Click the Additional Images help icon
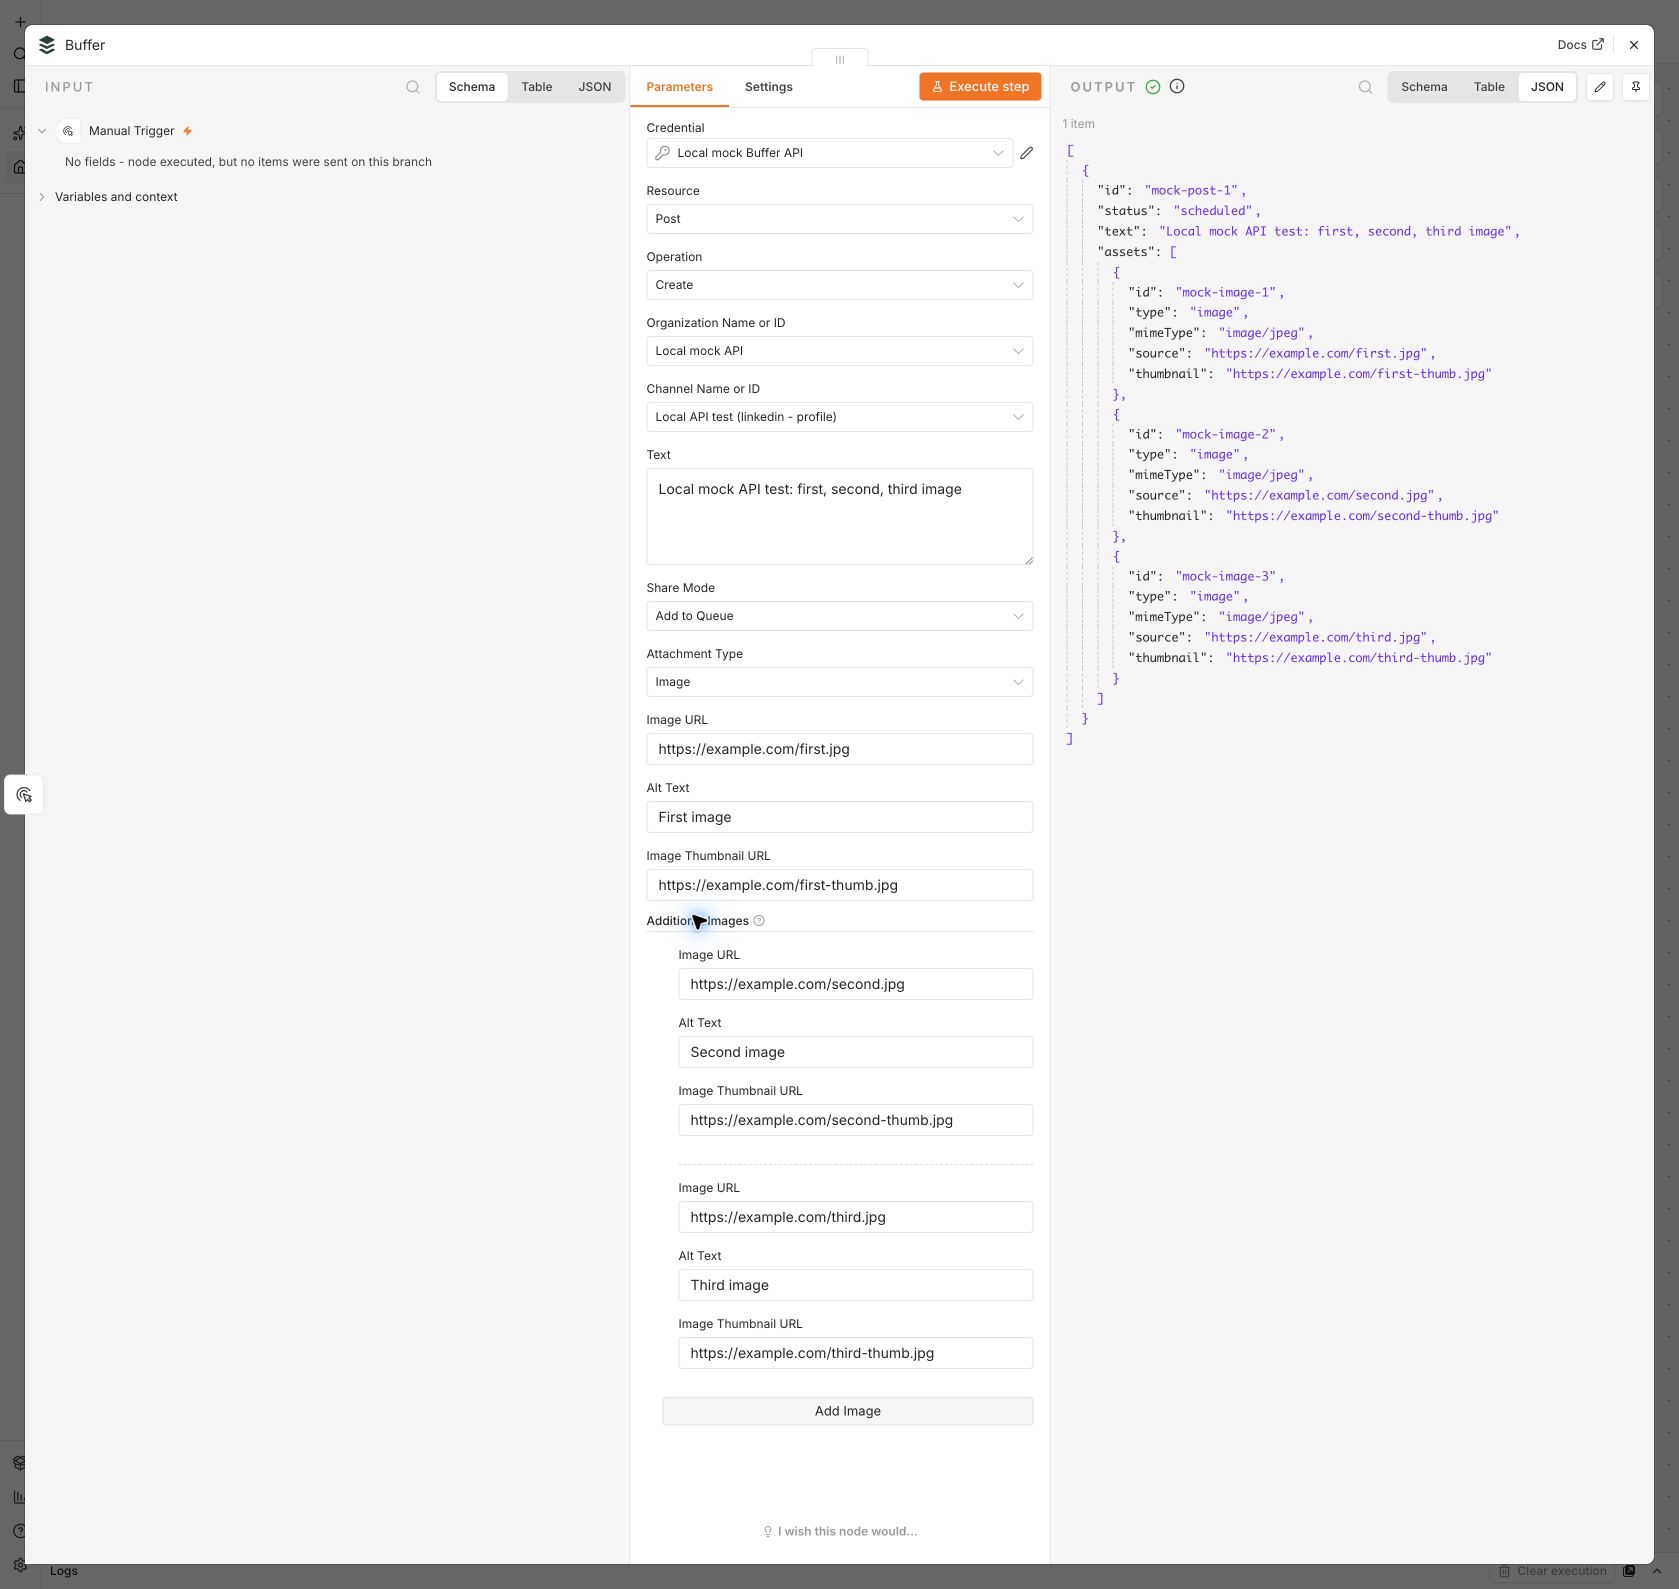The image size is (1679, 1589). point(759,921)
